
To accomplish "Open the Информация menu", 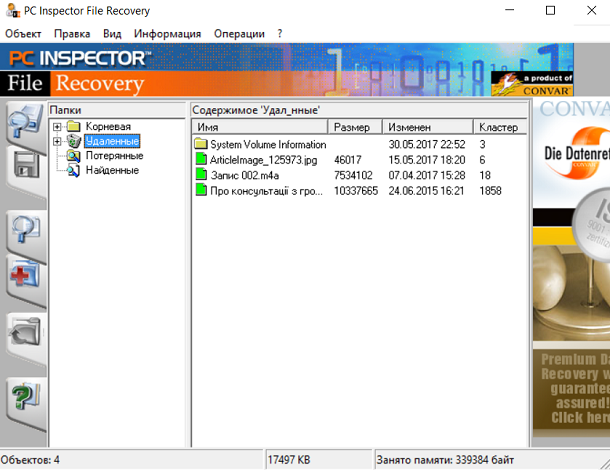I will [167, 33].
